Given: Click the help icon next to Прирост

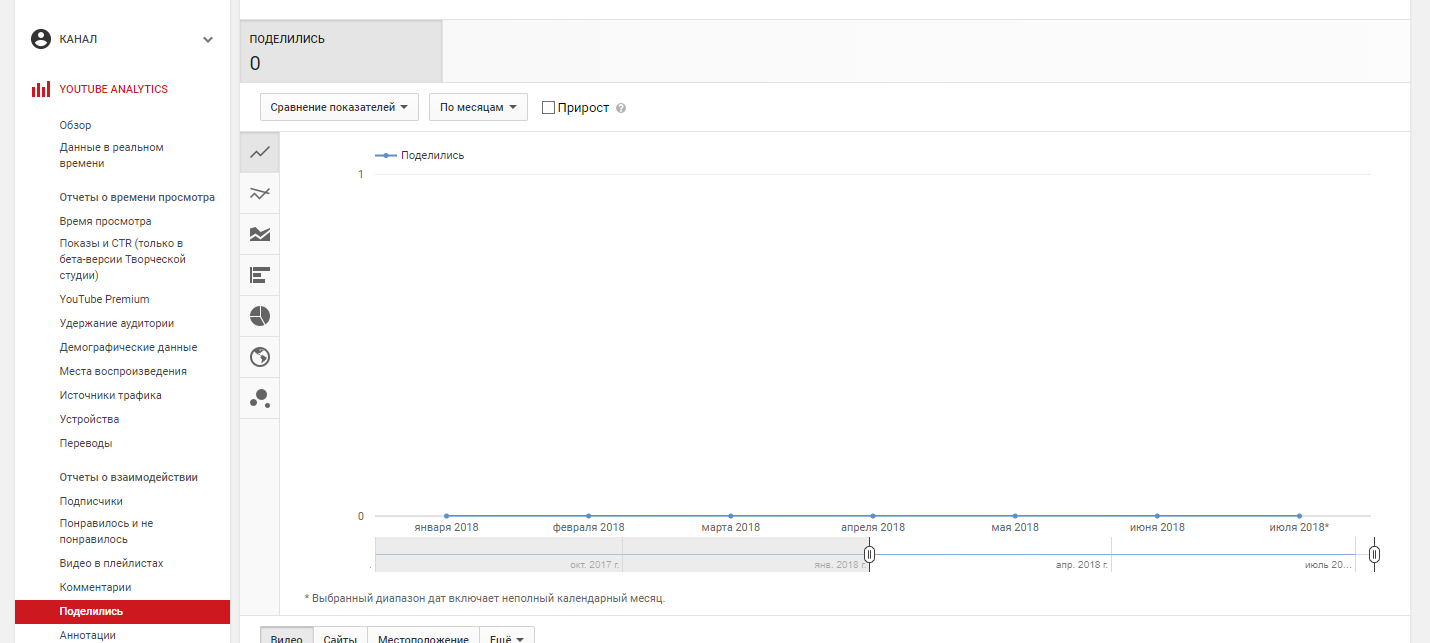Looking at the screenshot, I should (621, 108).
